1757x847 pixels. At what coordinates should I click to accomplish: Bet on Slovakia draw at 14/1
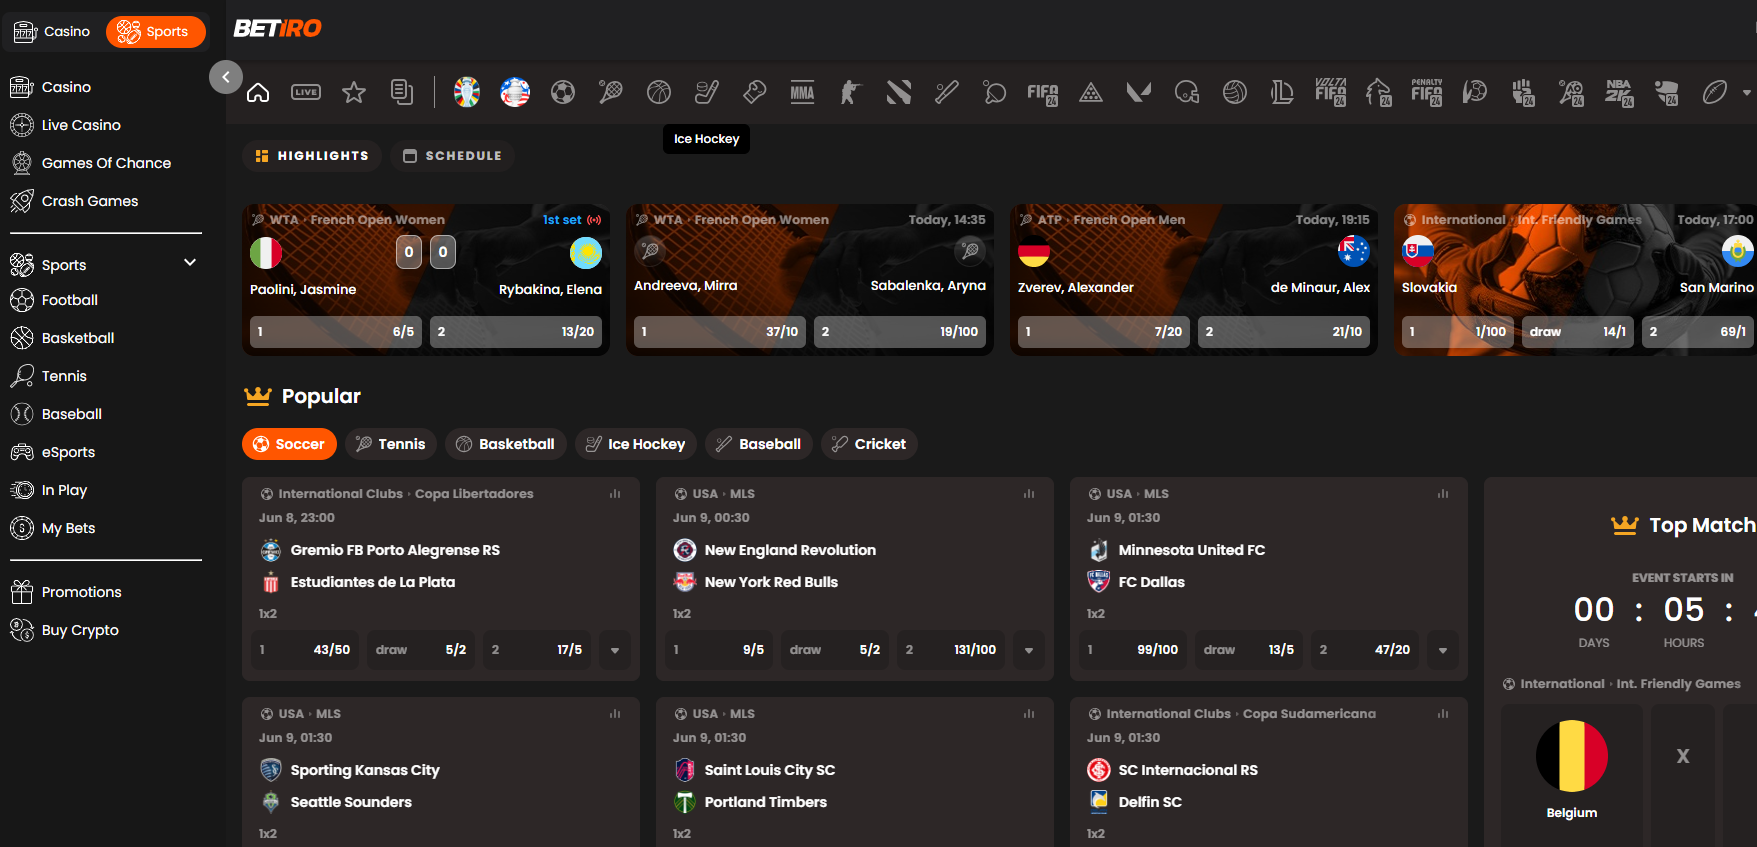click(1578, 332)
